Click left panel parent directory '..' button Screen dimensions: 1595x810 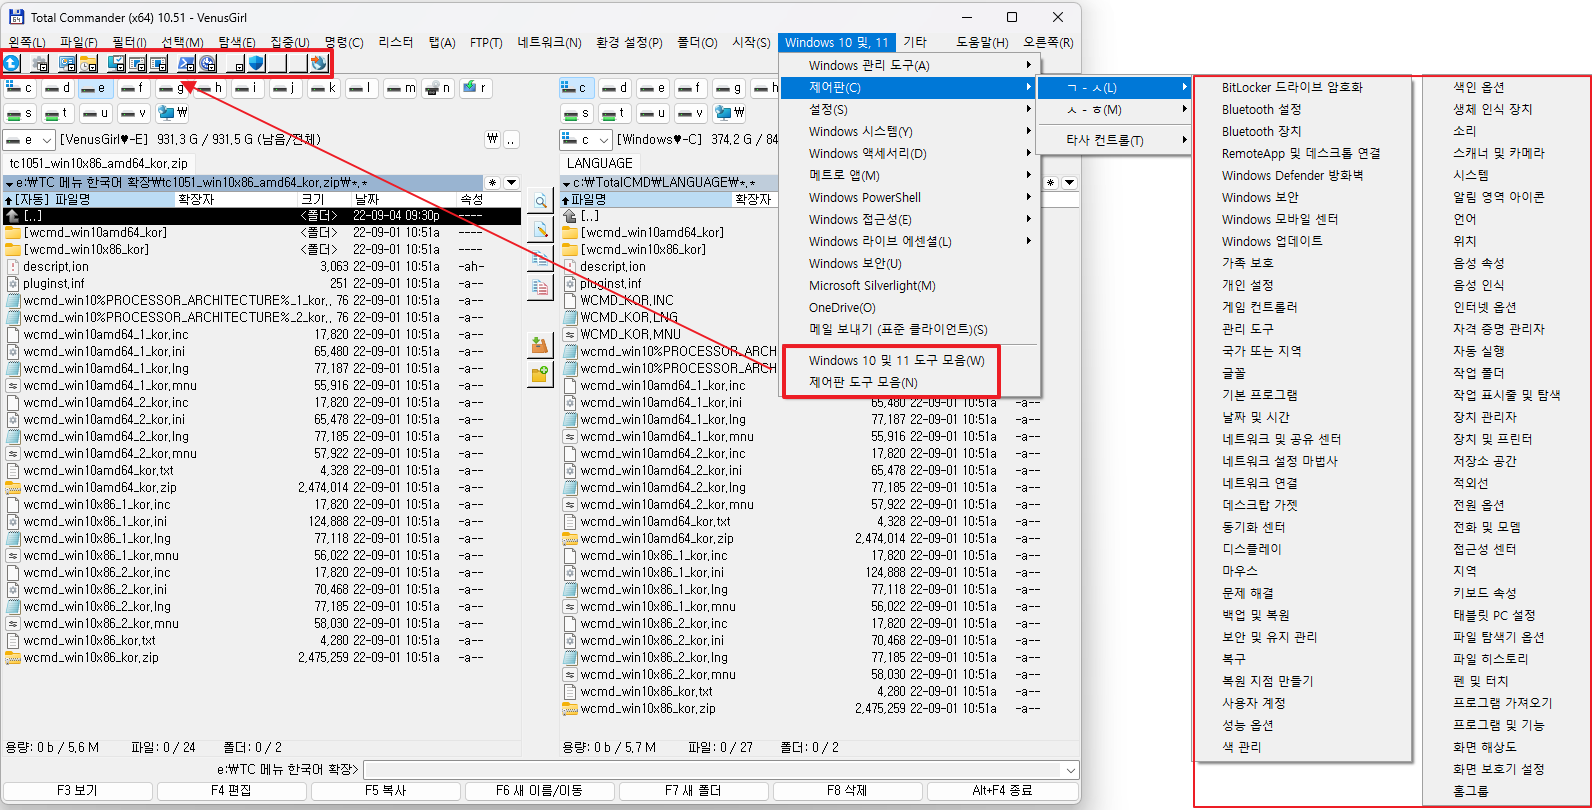click(511, 140)
